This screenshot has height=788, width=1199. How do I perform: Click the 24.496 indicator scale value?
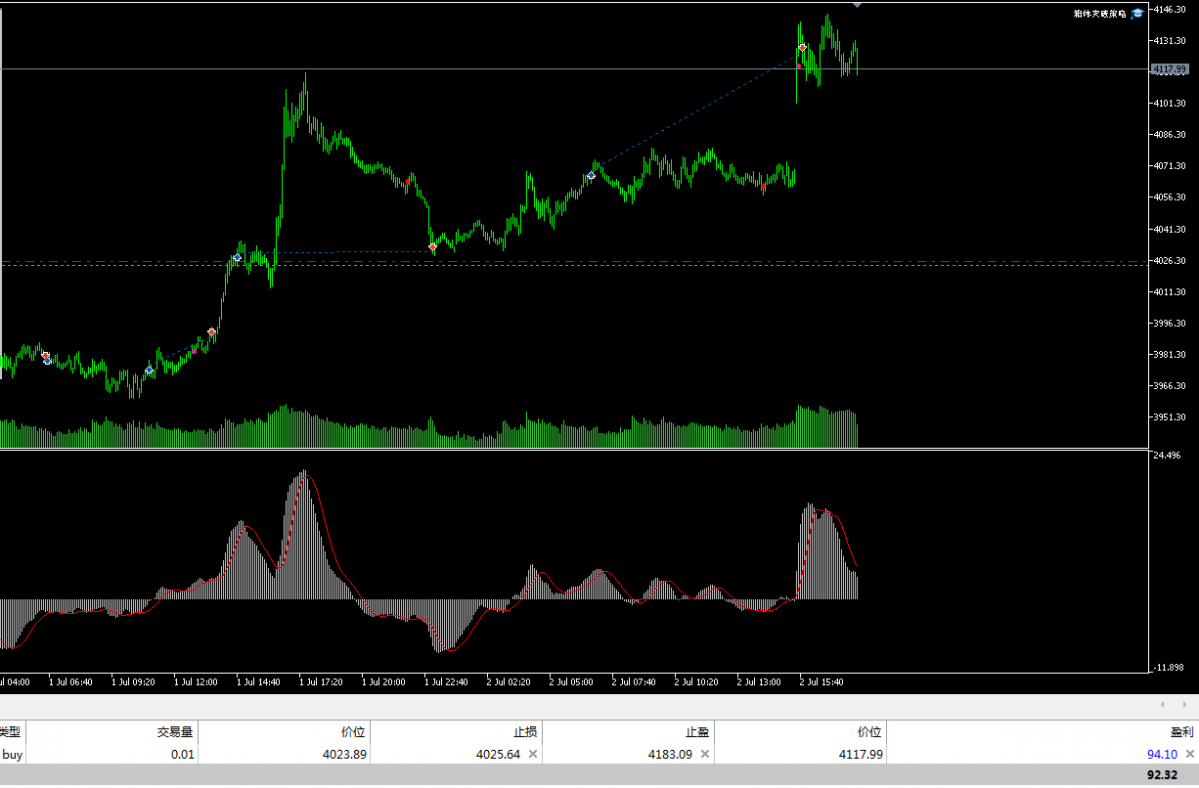tap(1166, 456)
